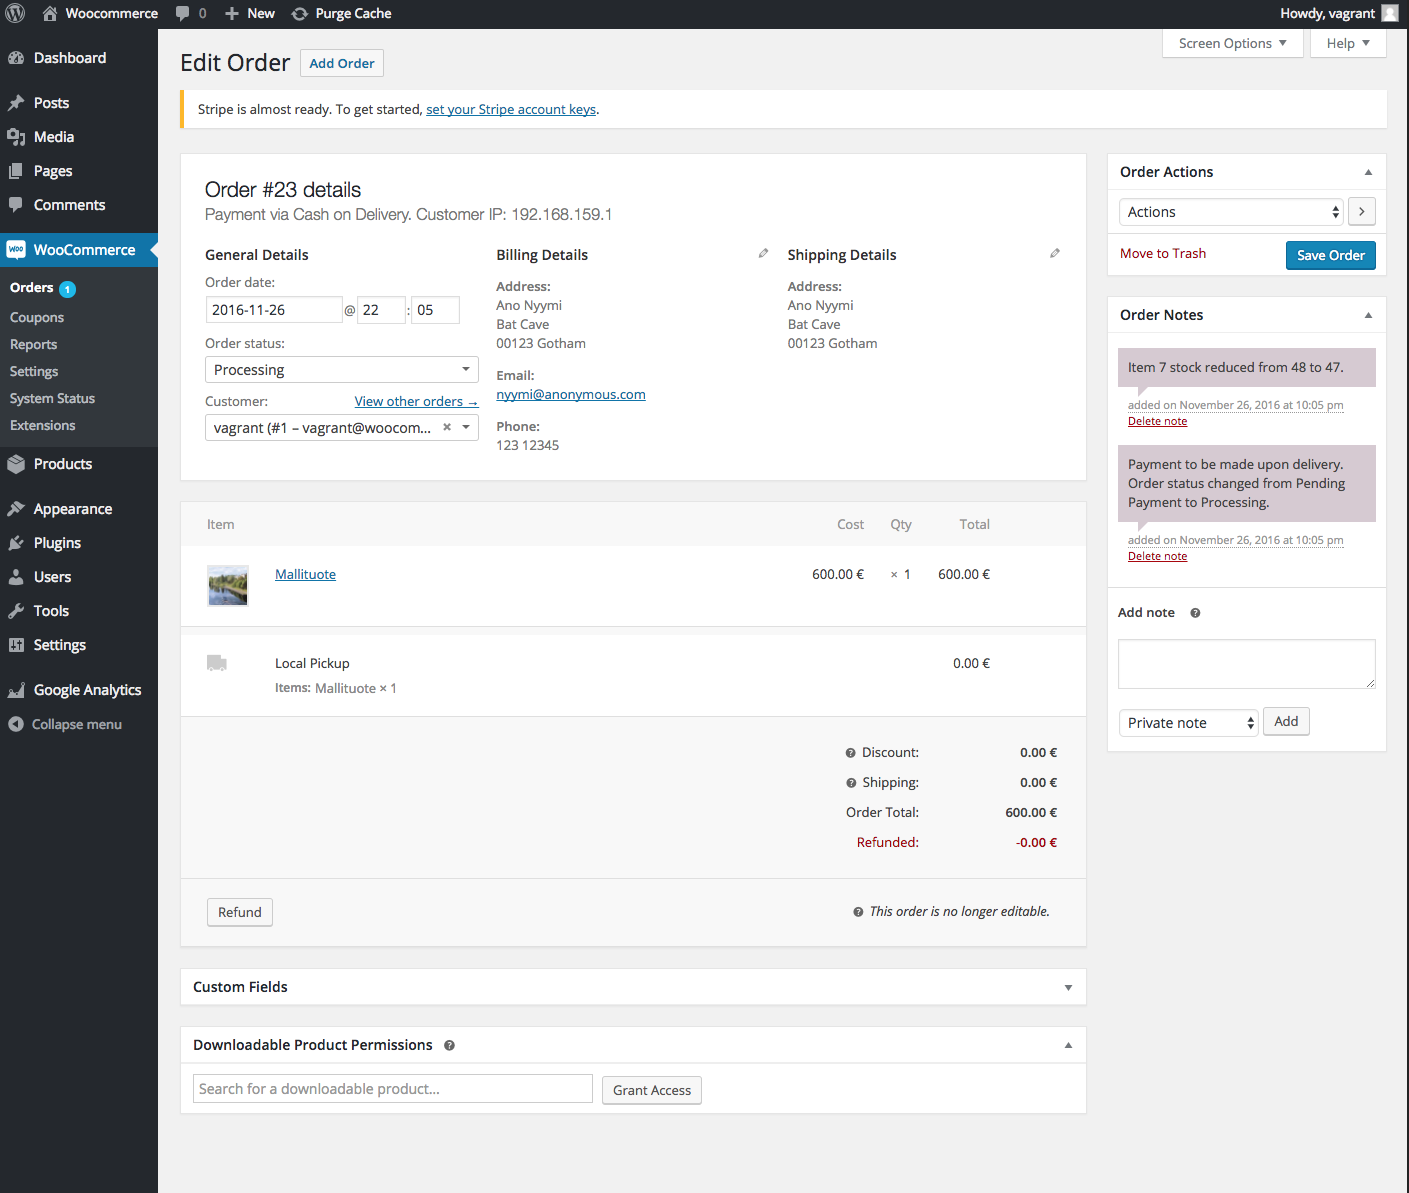Image resolution: width=1409 pixels, height=1193 pixels.
Task: Click the Posts pin icon in sidebar
Action: click(x=16, y=103)
